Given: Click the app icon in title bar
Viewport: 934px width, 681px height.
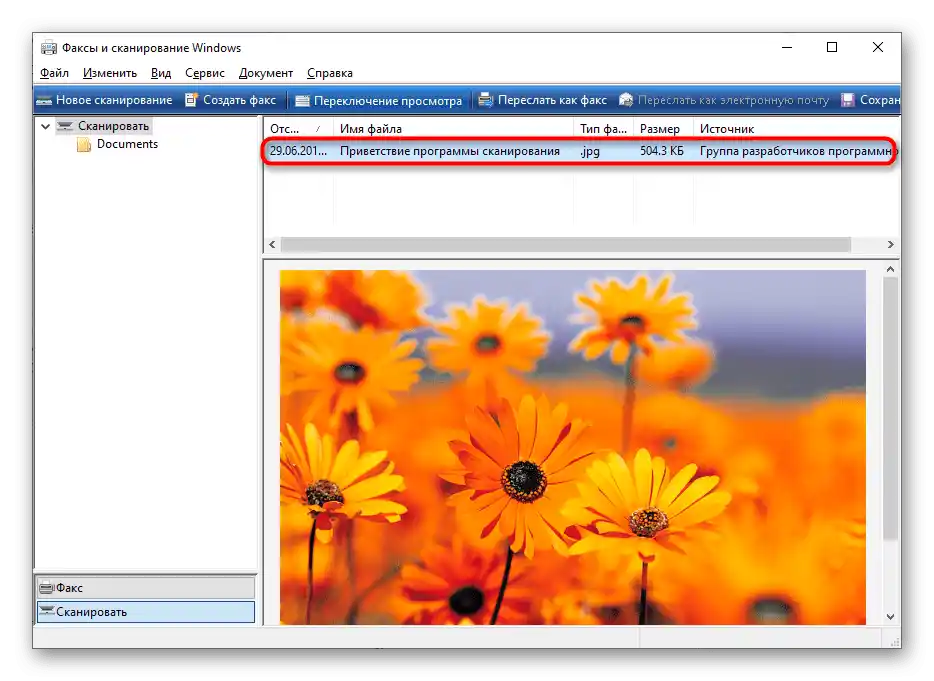Looking at the screenshot, I should pyautogui.click(x=49, y=48).
